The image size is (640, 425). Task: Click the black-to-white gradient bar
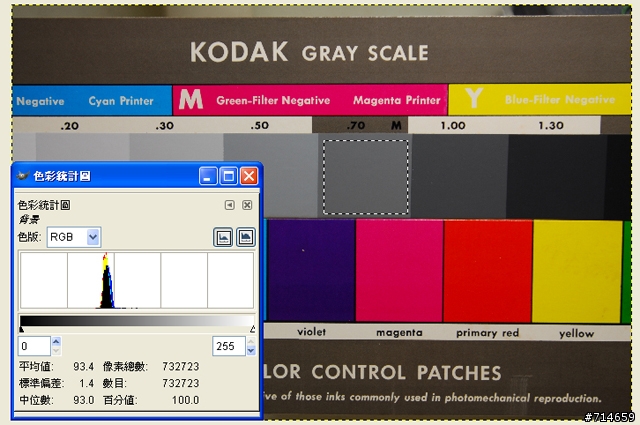tap(137, 320)
